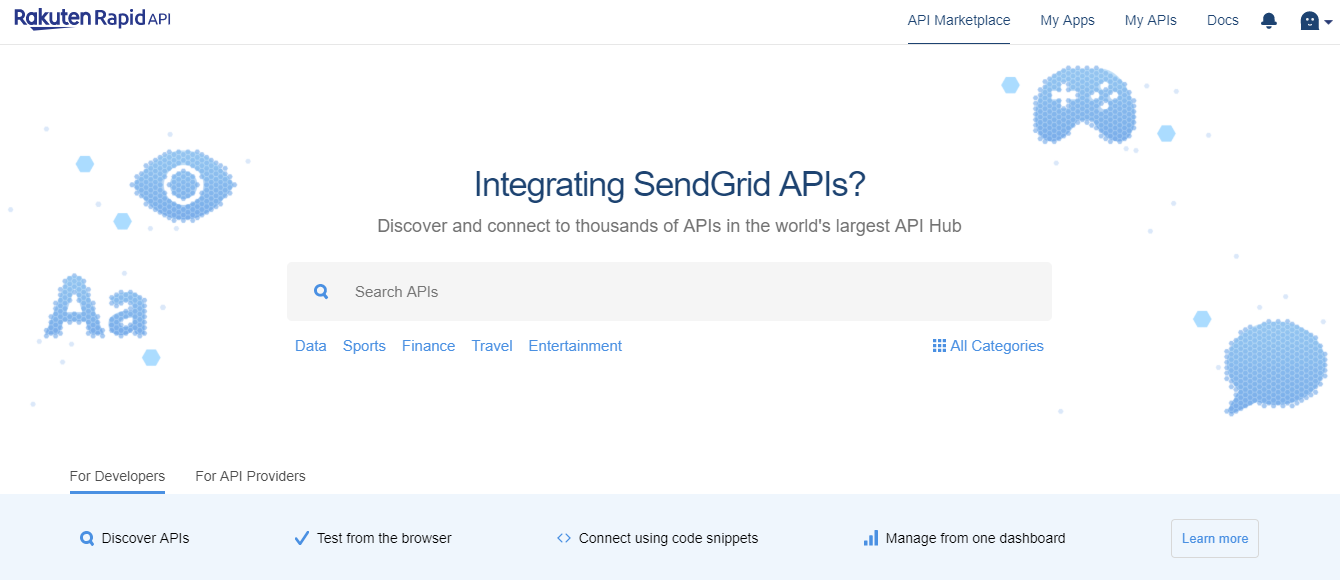Click the Test from browser checkmark icon
1340x580 pixels.
301,539
